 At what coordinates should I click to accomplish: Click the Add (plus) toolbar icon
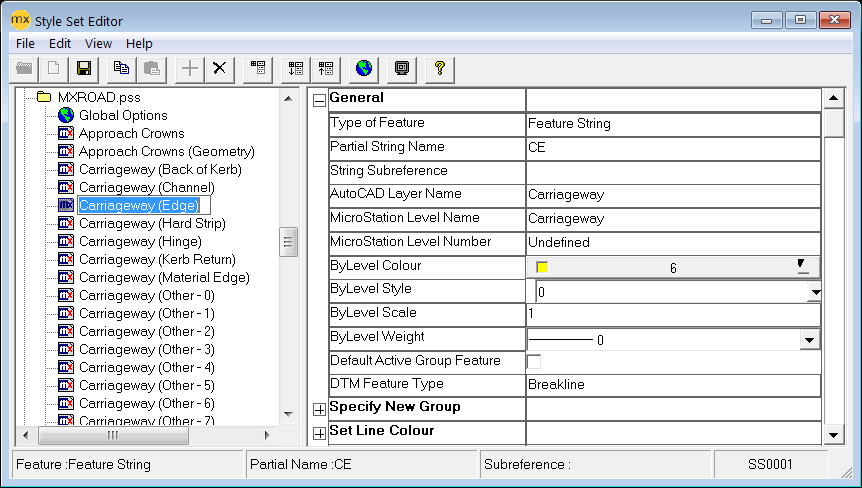click(190, 69)
